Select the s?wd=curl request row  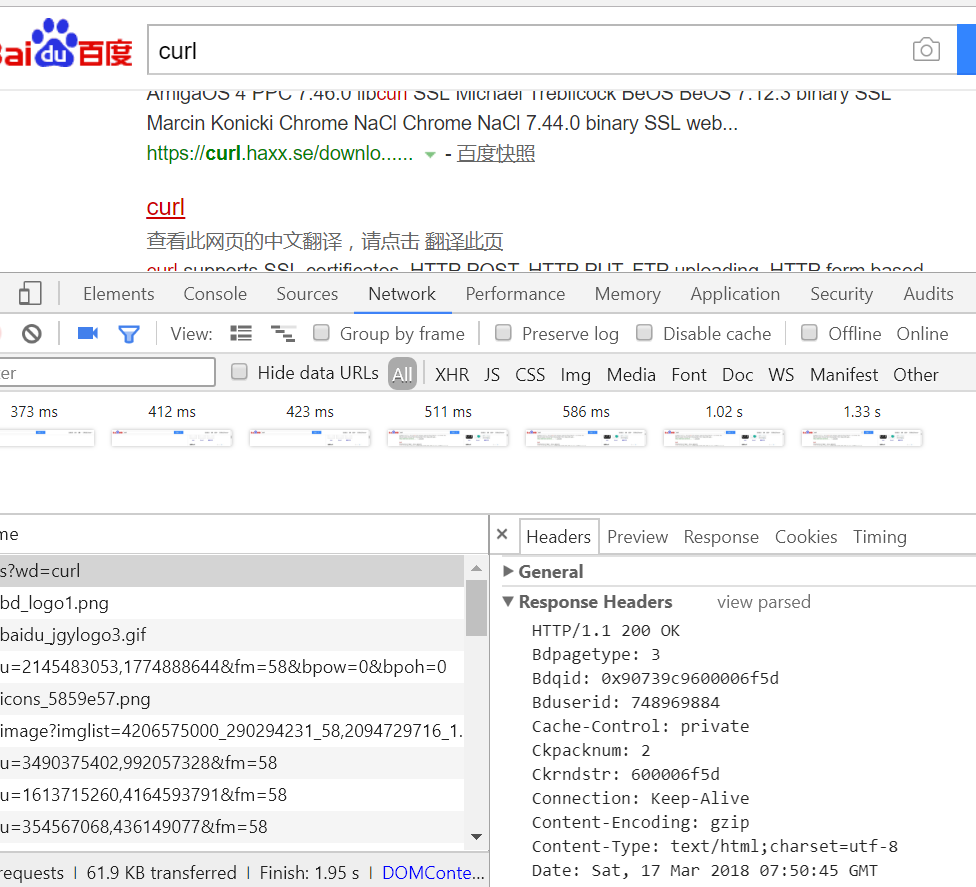[232, 571]
